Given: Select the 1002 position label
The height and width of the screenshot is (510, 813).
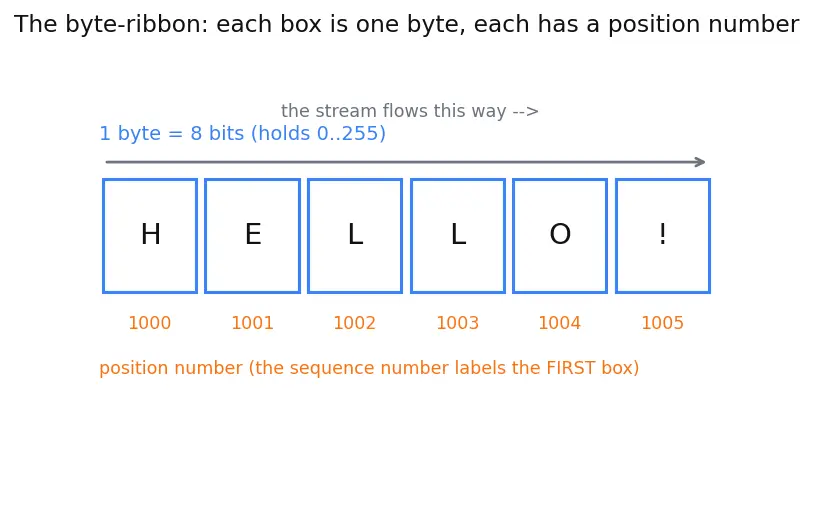Looking at the screenshot, I should pyautogui.click(x=355, y=323).
